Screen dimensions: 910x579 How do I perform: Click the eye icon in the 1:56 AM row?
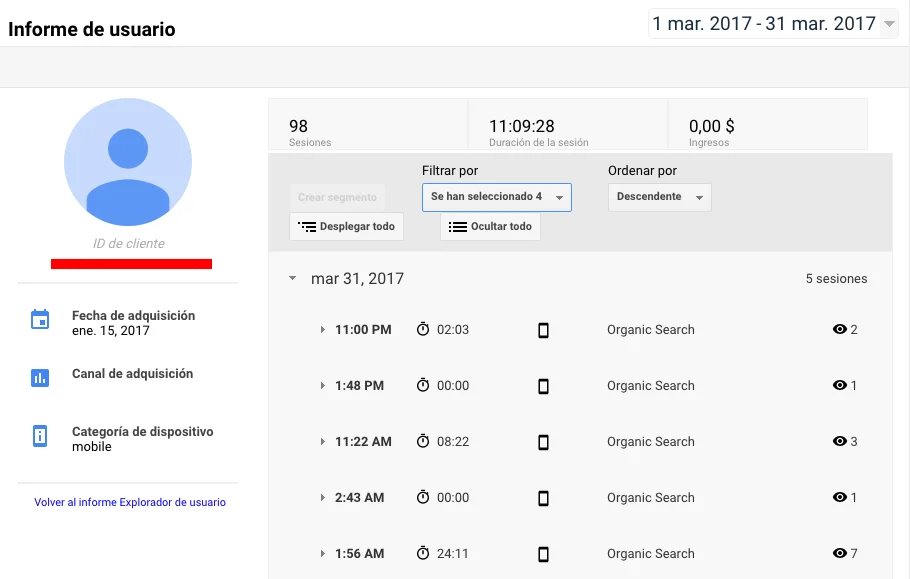tap(839, 554)
